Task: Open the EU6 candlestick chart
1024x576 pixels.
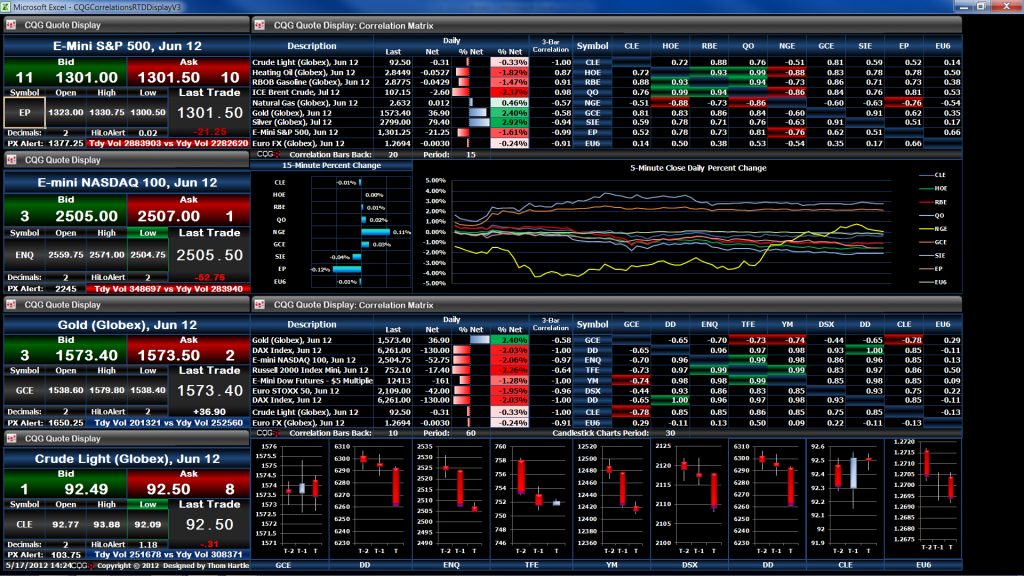Action: [923, 498]
